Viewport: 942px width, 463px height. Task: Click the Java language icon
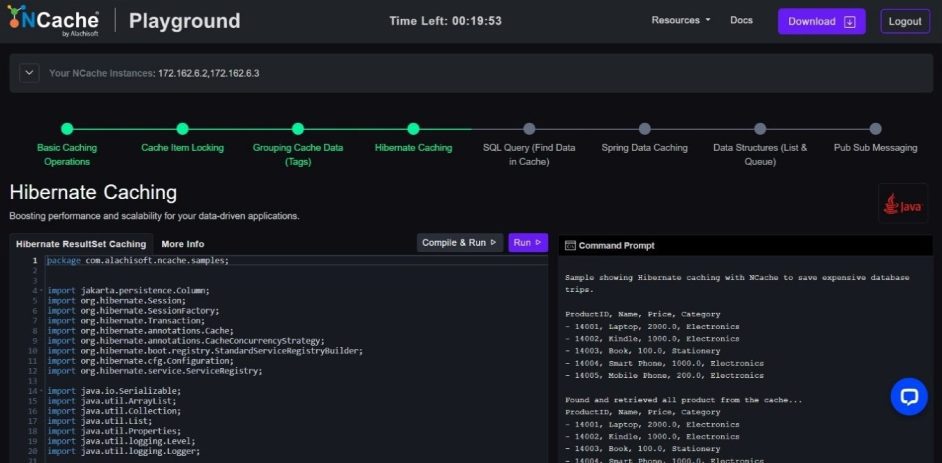(x=902, y=204)
